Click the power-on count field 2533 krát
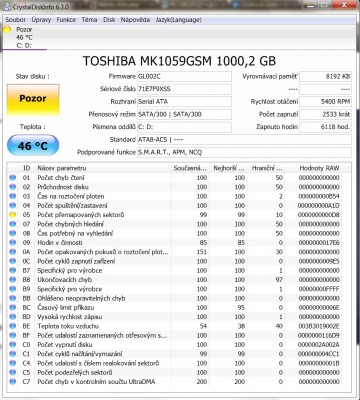 pos(326,114)
